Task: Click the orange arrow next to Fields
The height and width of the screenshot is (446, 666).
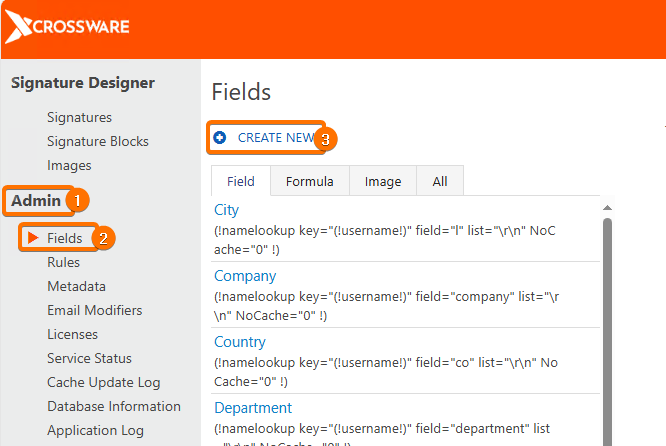Action: (x=33, y=238)
